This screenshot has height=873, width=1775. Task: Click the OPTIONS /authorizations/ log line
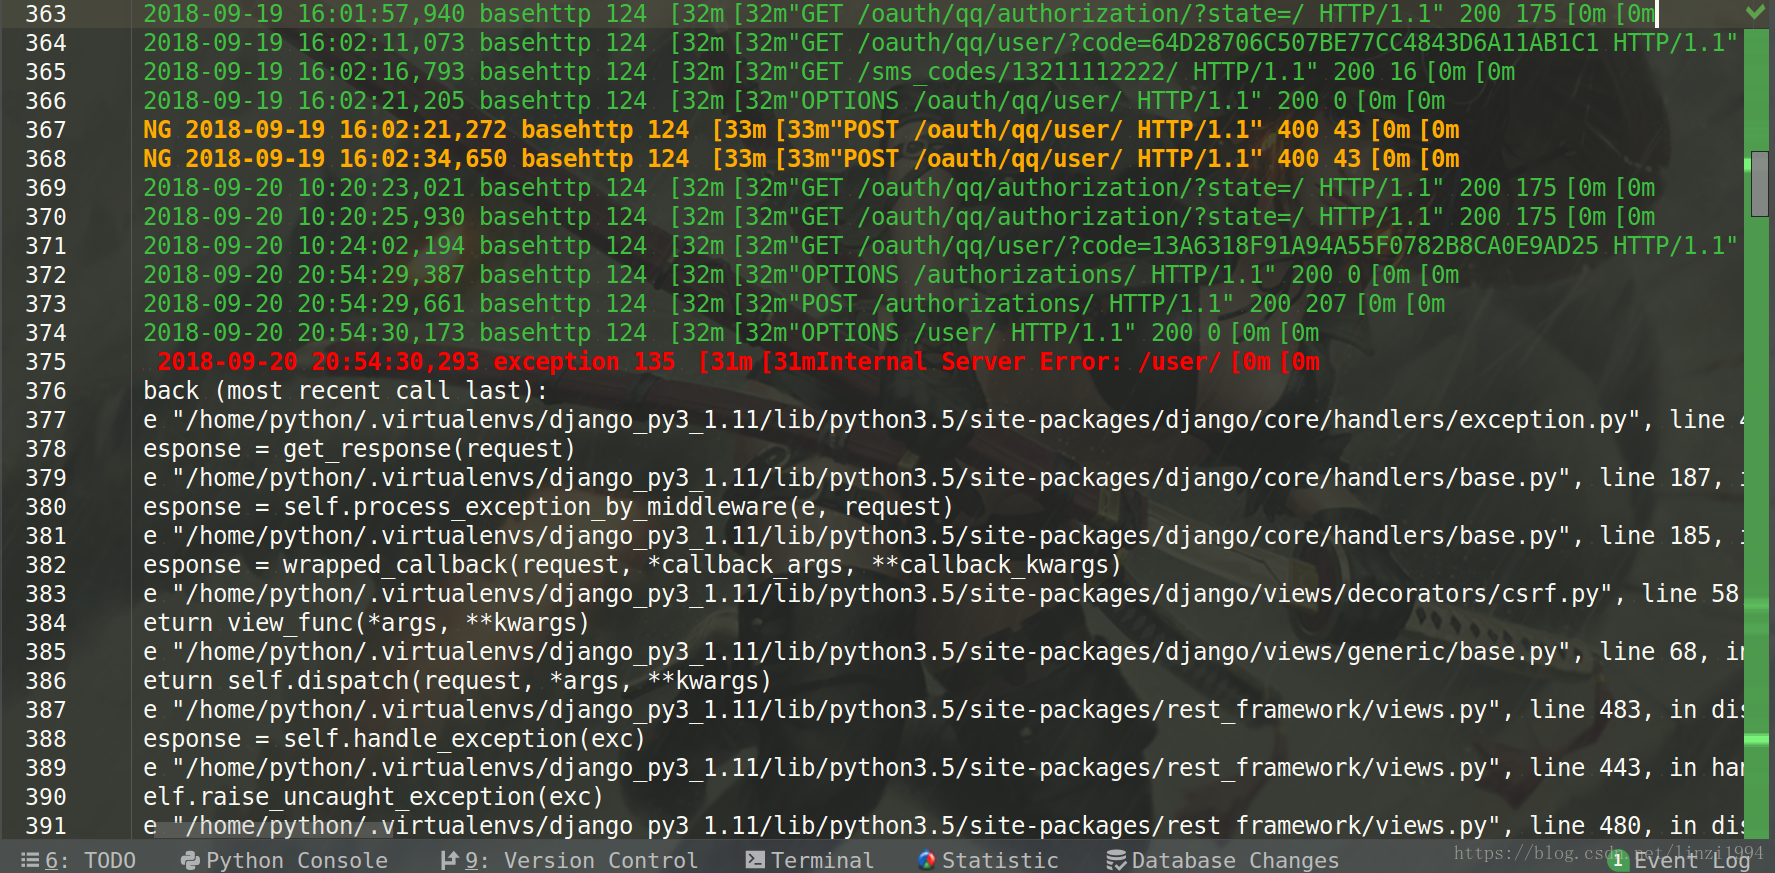(801, 275)
